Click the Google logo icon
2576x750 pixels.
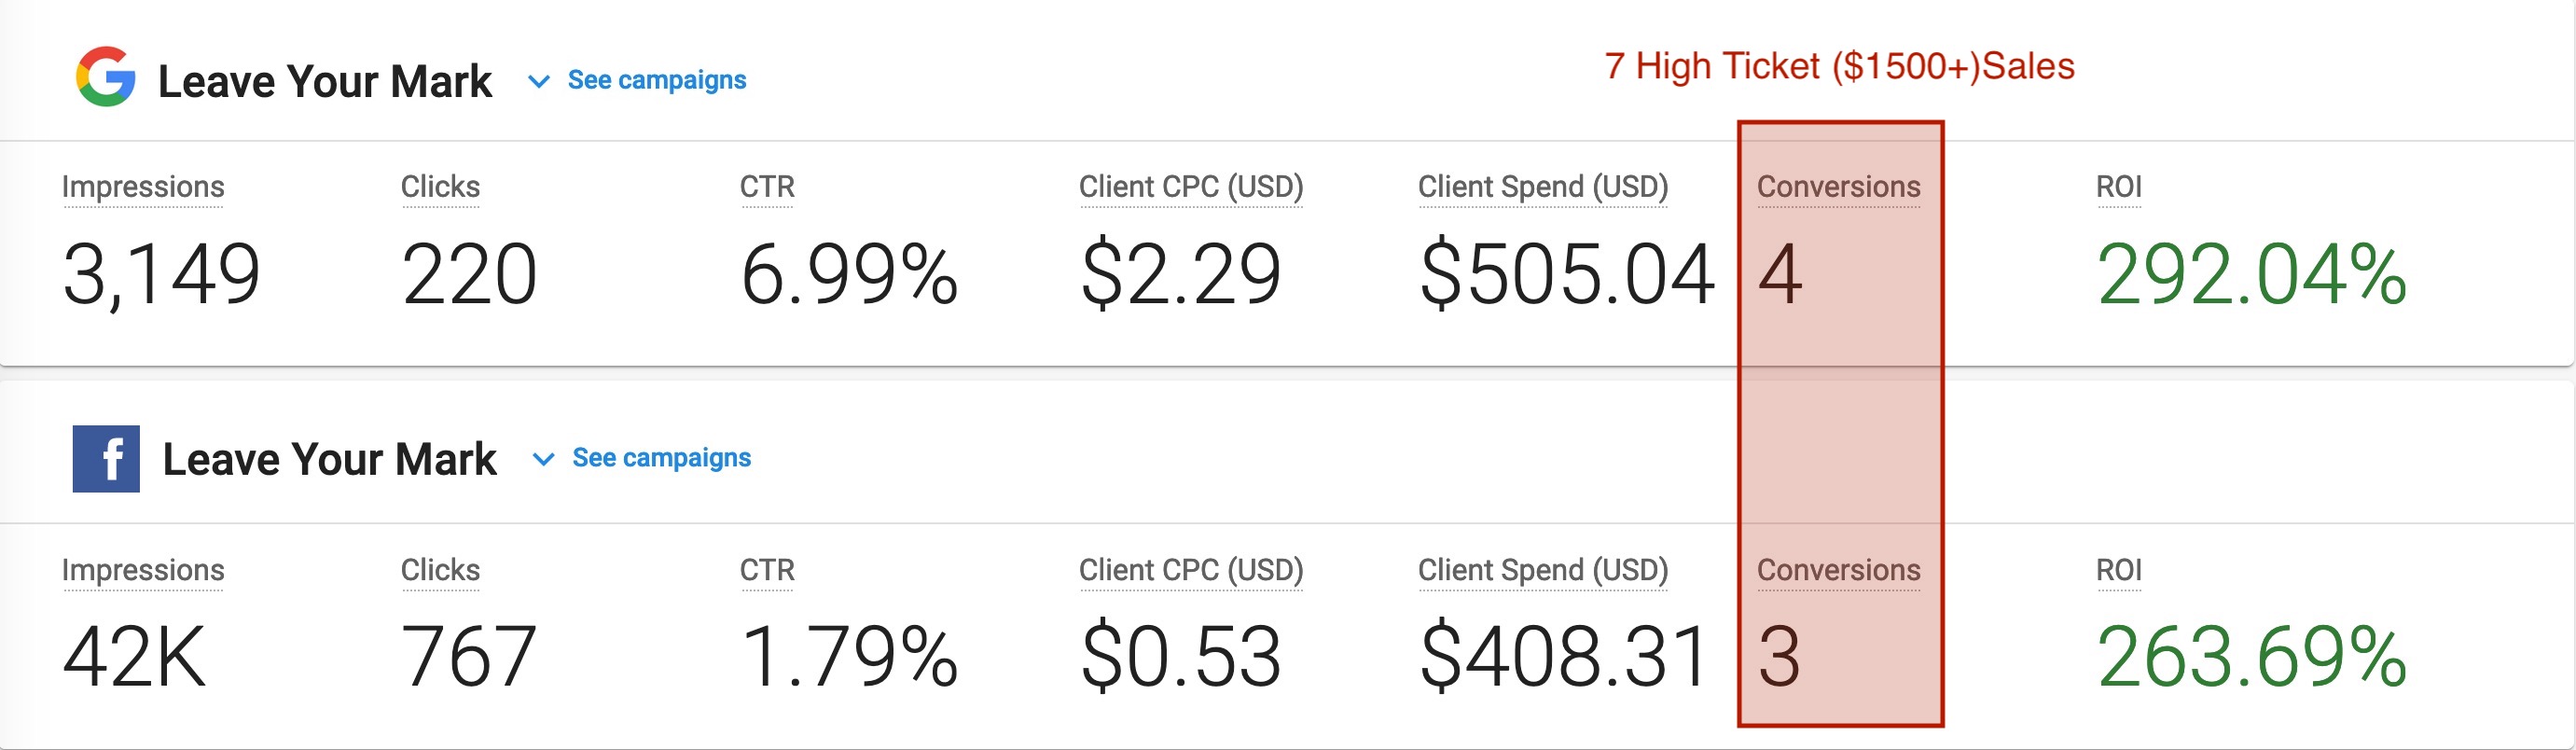tap(105, 77)
